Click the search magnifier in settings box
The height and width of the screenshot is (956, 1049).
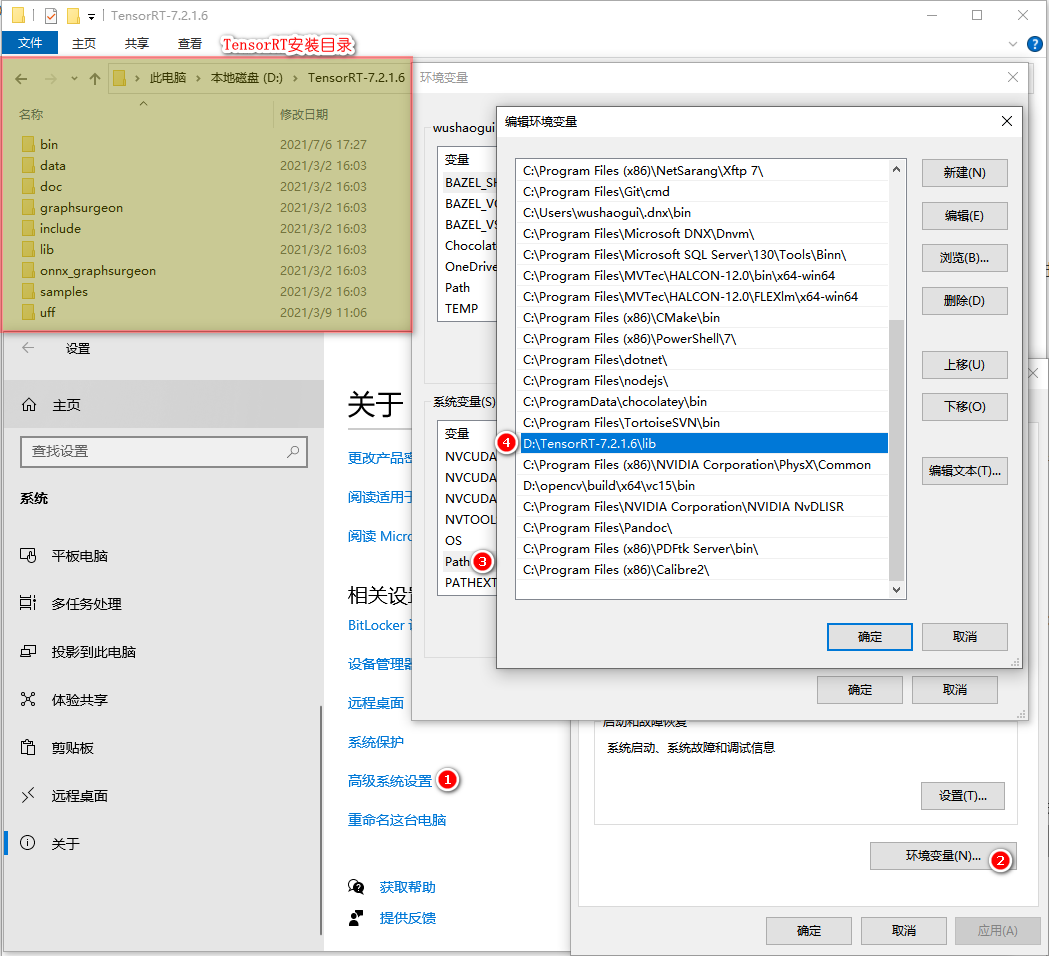(x=293, y=452)
